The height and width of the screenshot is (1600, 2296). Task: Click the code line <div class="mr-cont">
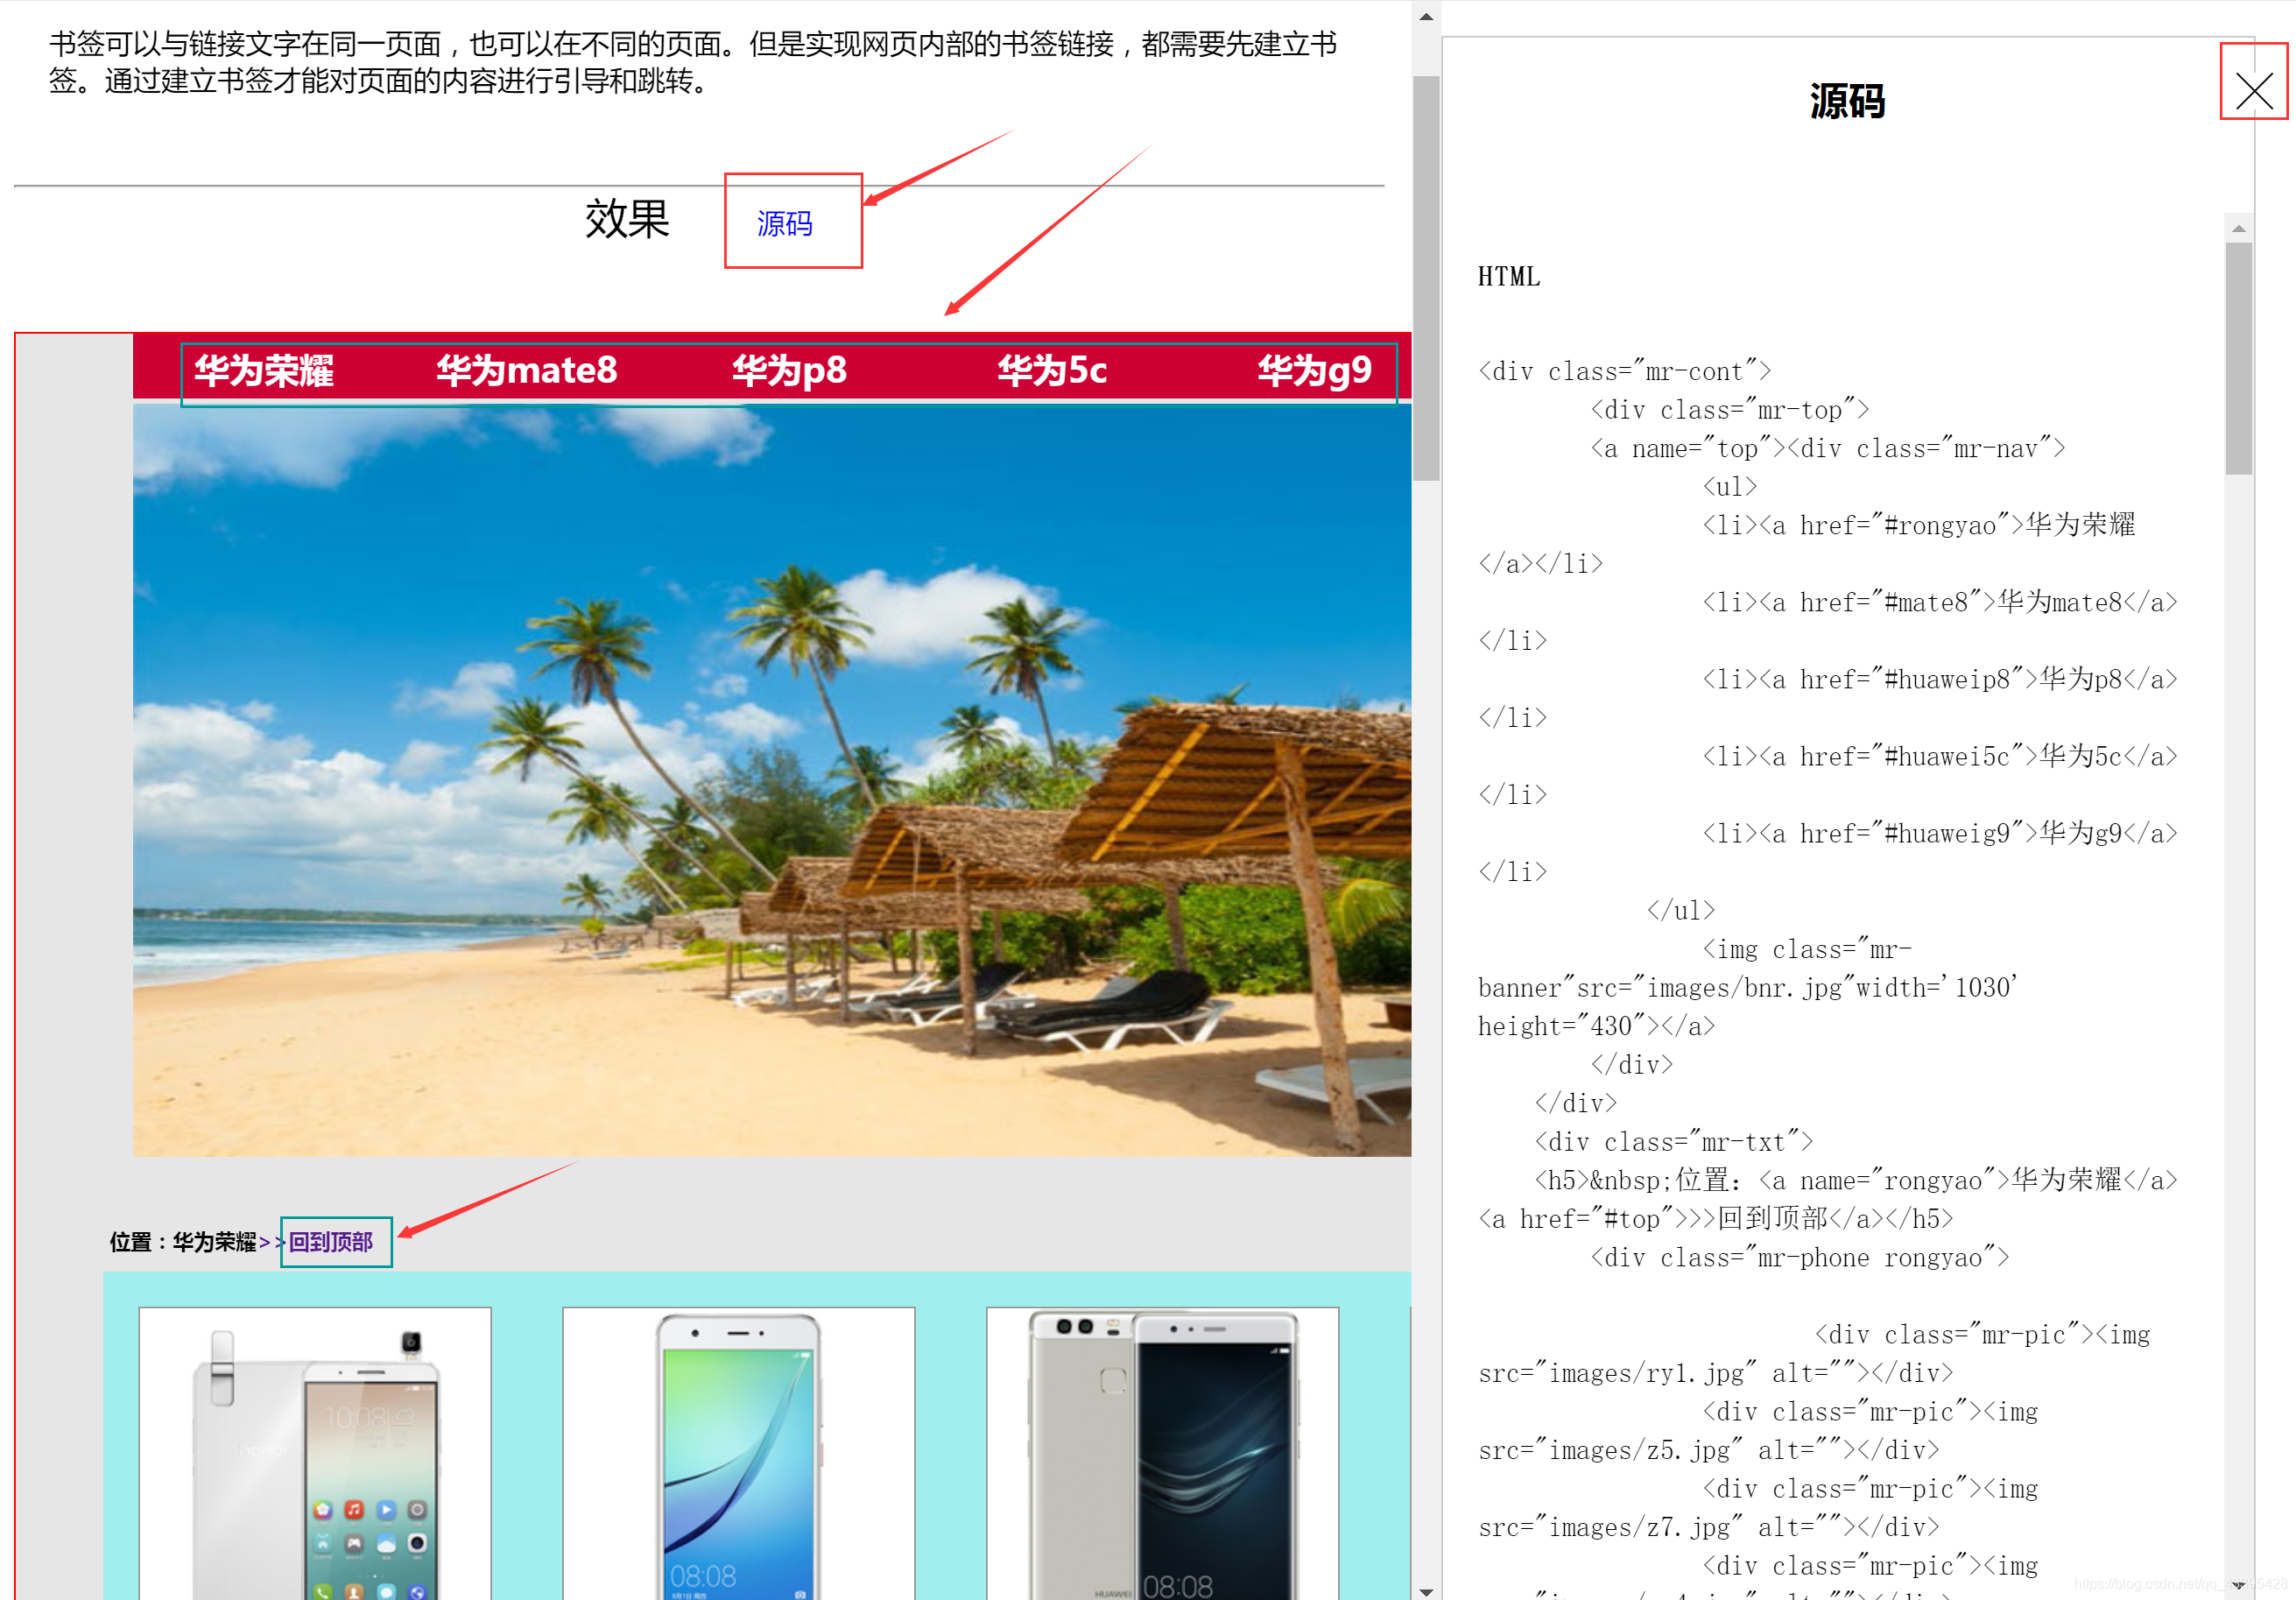(x=1624, y=372)
